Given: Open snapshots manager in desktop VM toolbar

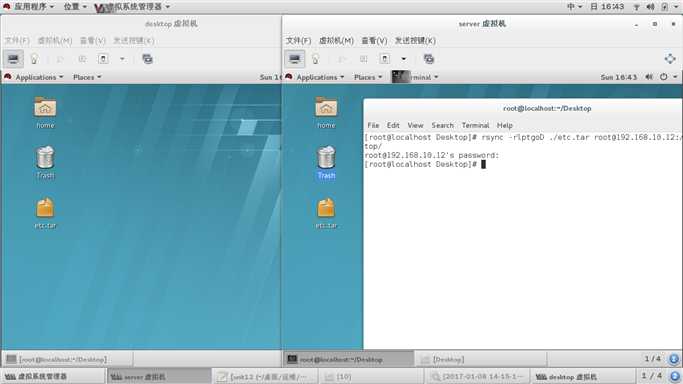Looking at the screenshot, I should 148,59.
